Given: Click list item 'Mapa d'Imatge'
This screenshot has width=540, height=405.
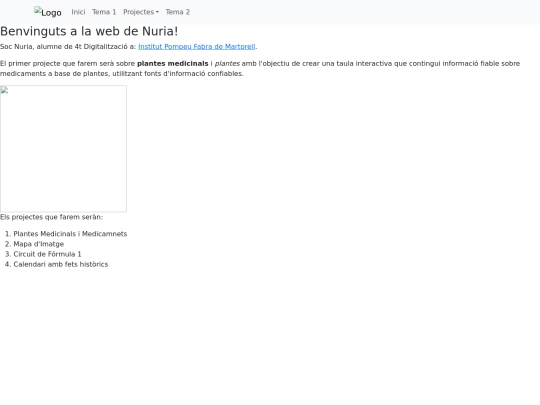Looking at the screenshot, I should click(39, 244).
